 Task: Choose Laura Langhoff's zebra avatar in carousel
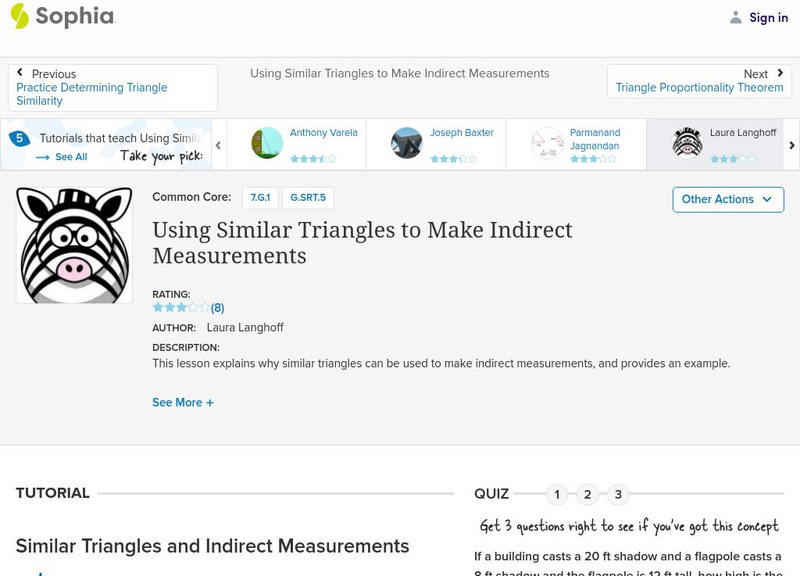(687, 143)
